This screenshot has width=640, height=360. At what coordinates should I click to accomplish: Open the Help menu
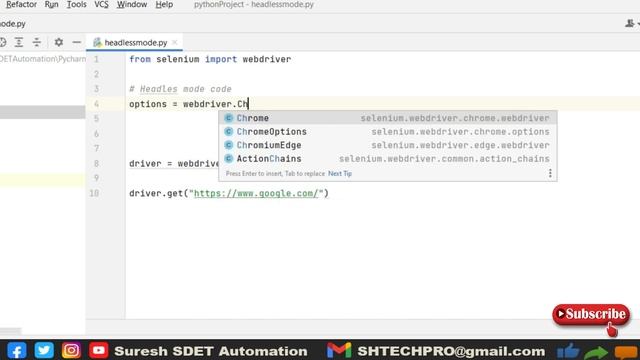tap(164, 5)
